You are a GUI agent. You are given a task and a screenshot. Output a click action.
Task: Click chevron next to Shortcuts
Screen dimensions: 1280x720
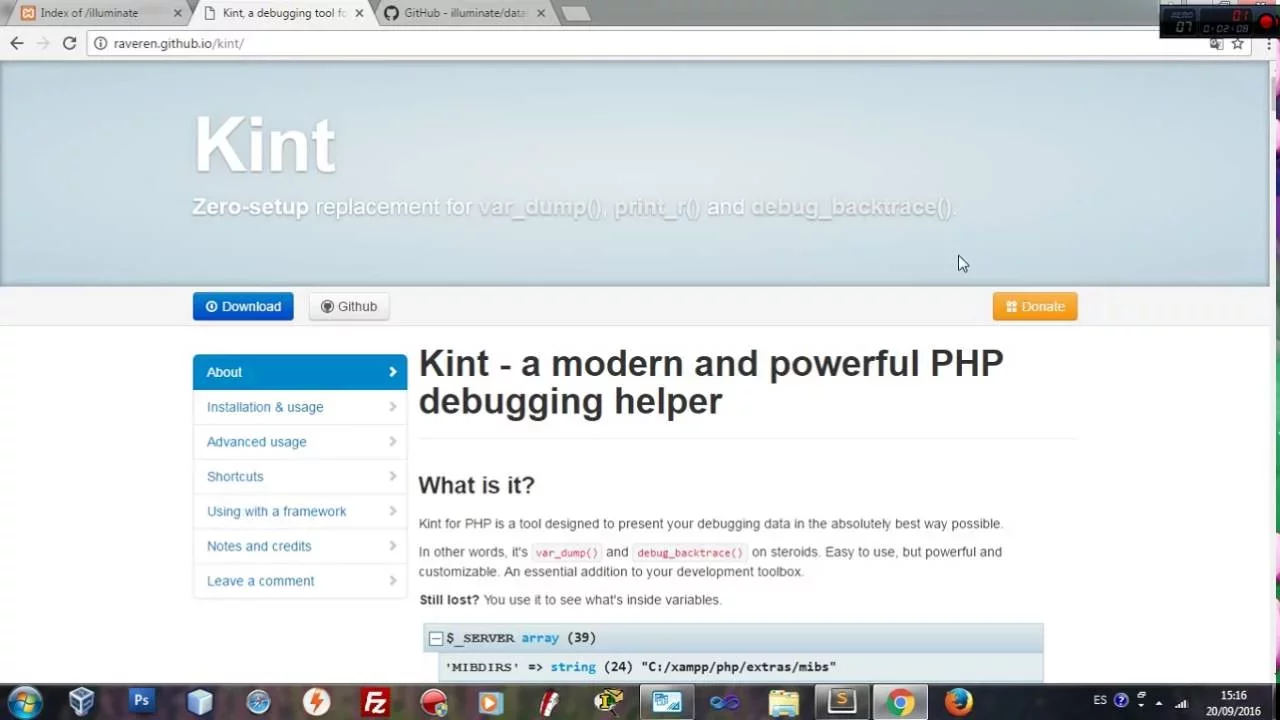[392, 476]
